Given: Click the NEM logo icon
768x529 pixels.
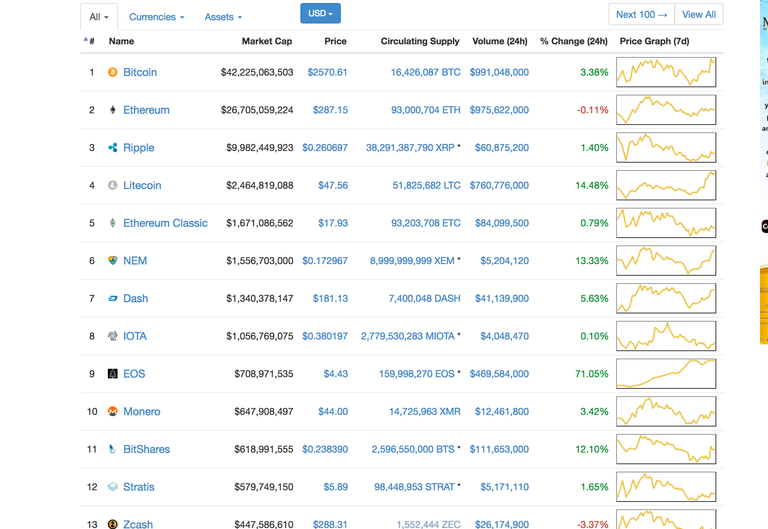Looking at the screenshot, I should [113, 261].
